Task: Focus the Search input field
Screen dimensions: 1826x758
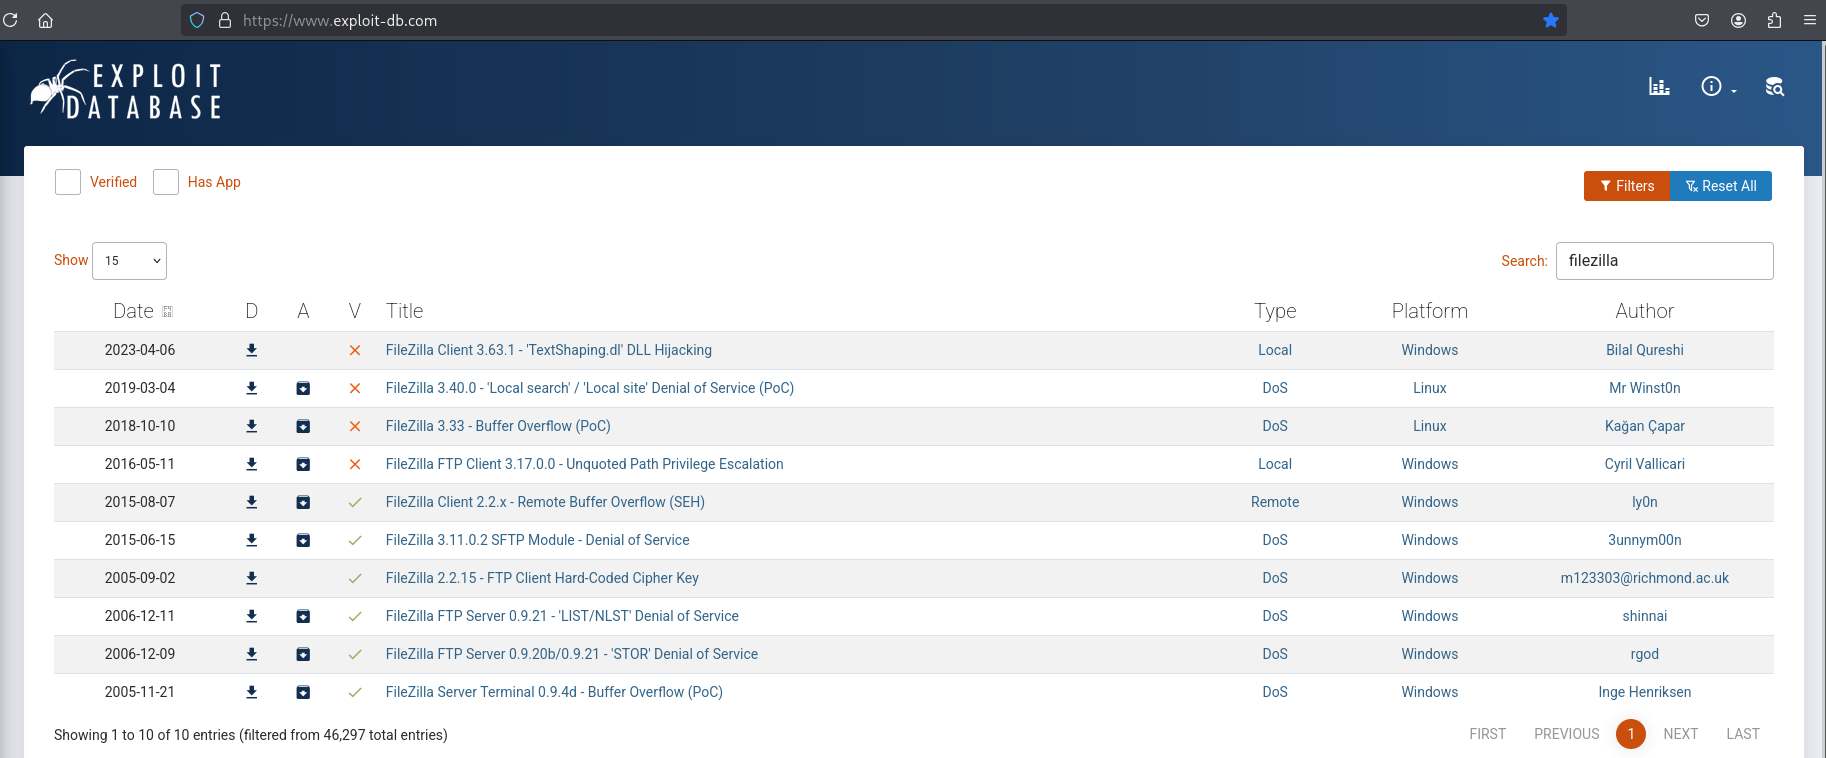Action: click(1665, 261)
